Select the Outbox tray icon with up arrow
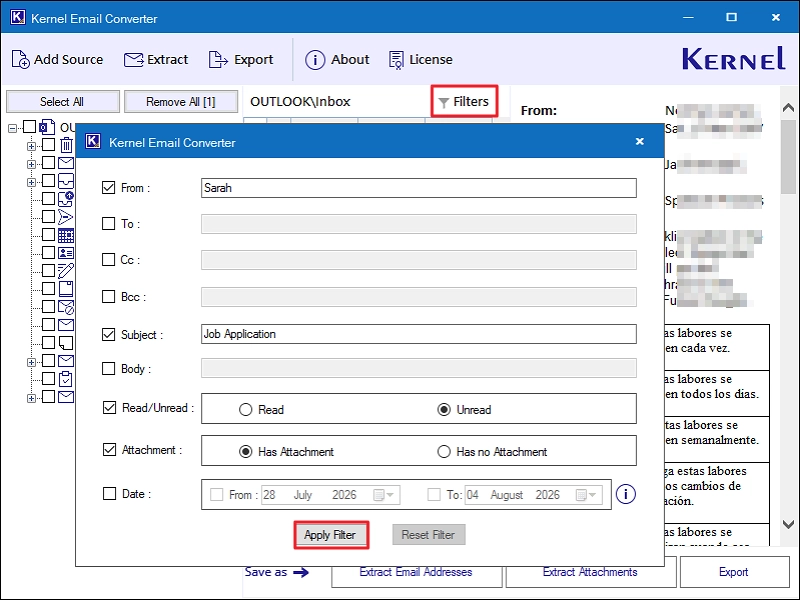 (x=66, y=198)
